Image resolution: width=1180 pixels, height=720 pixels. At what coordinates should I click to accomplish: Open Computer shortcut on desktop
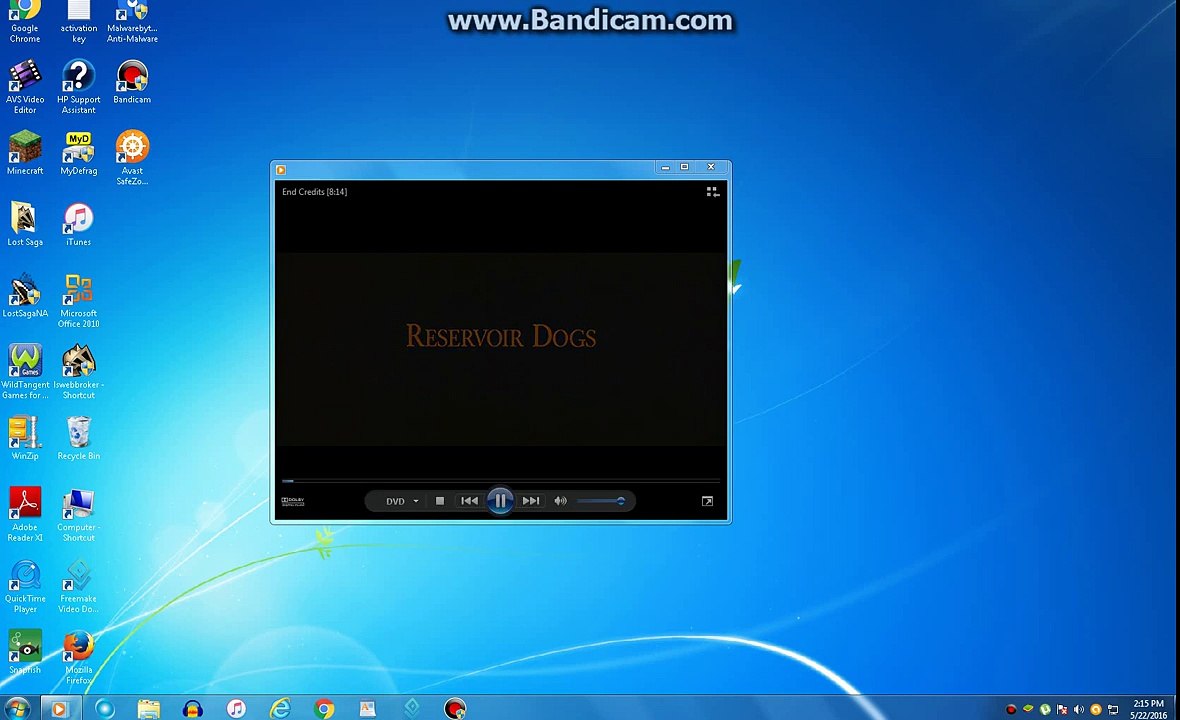click(x=78, y=514)
